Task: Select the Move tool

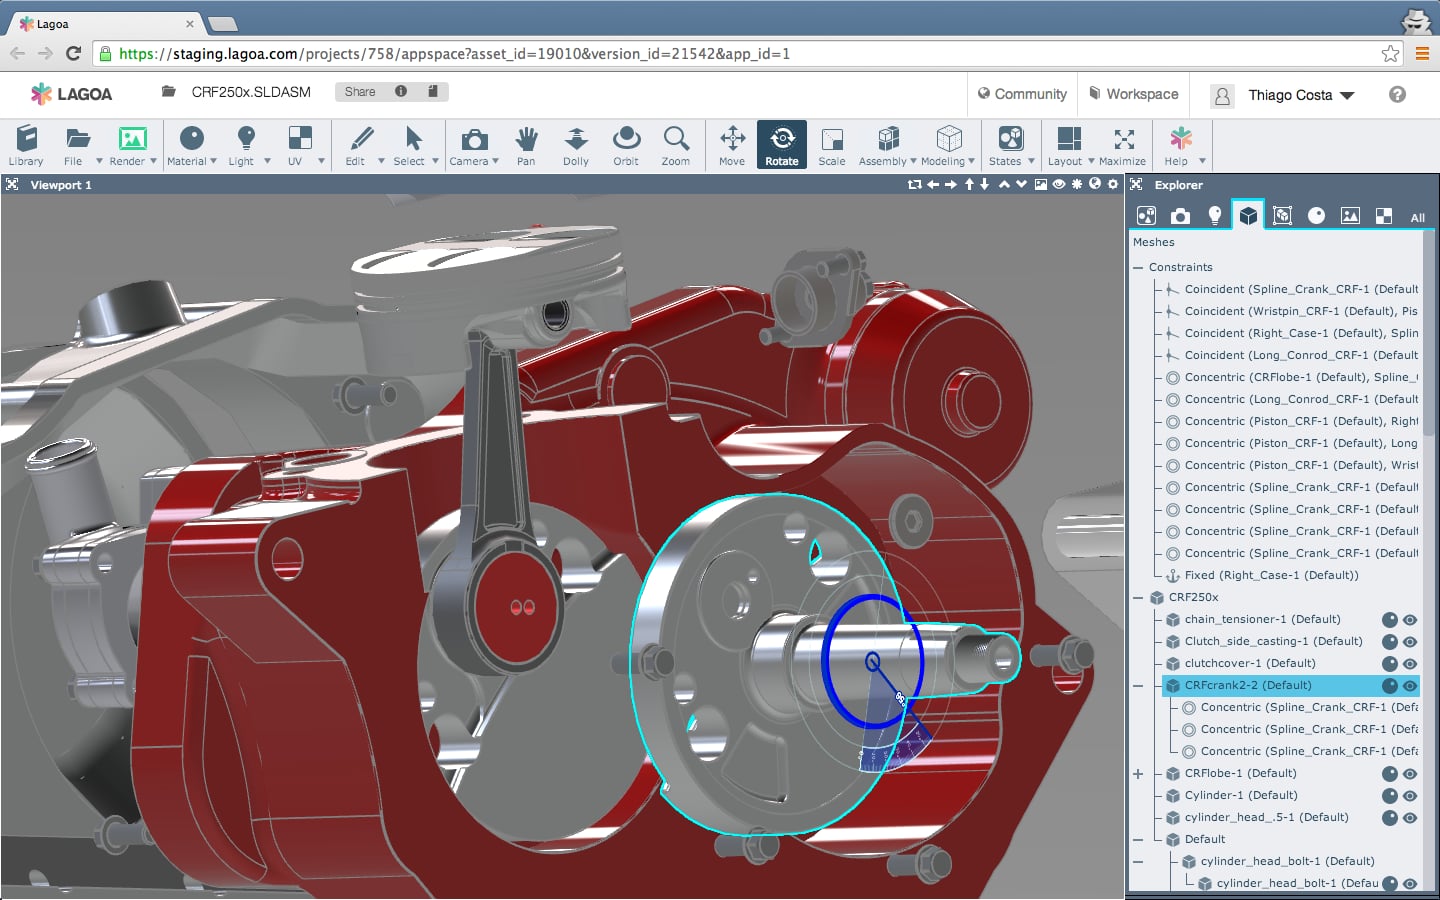Action: click(x=732, y=146)
